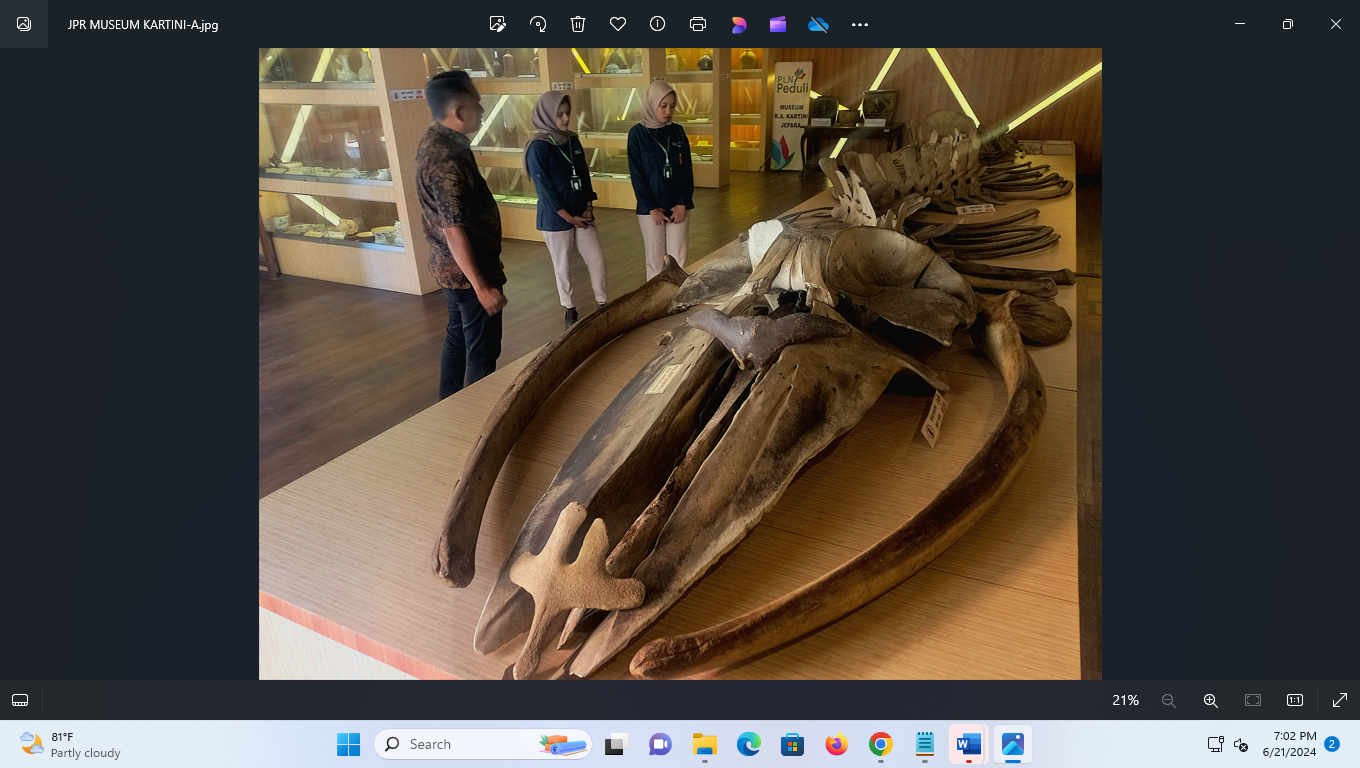Zoom in on the photo
Image resolution: width=1360 pixels, height=768 pixels.
pyautogui.click(x=1210, y=700)
